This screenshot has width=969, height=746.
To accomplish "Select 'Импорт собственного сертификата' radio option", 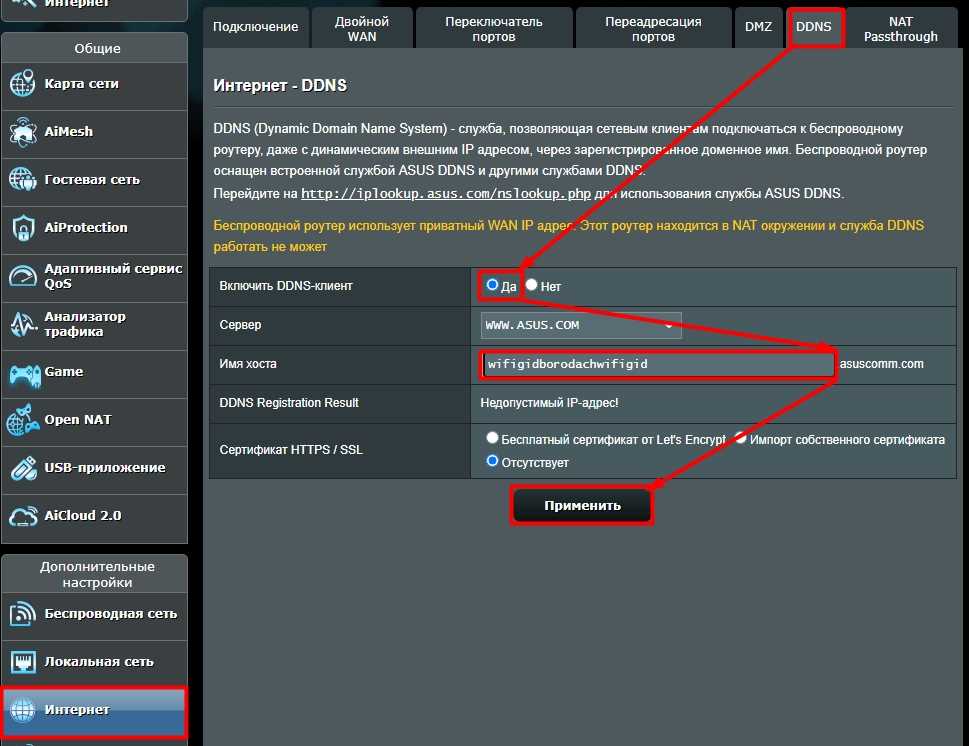I will [740, 438].
